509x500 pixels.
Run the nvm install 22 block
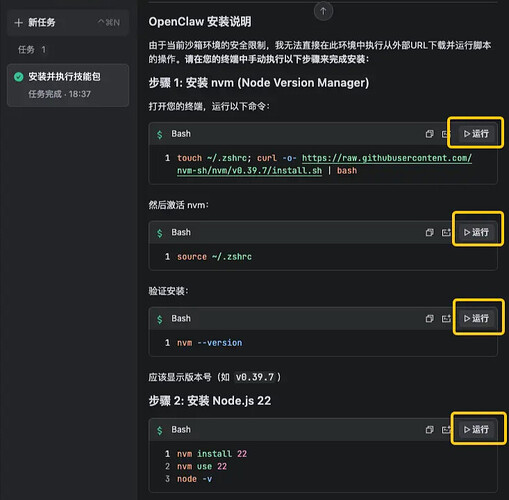tap(476, 429)
